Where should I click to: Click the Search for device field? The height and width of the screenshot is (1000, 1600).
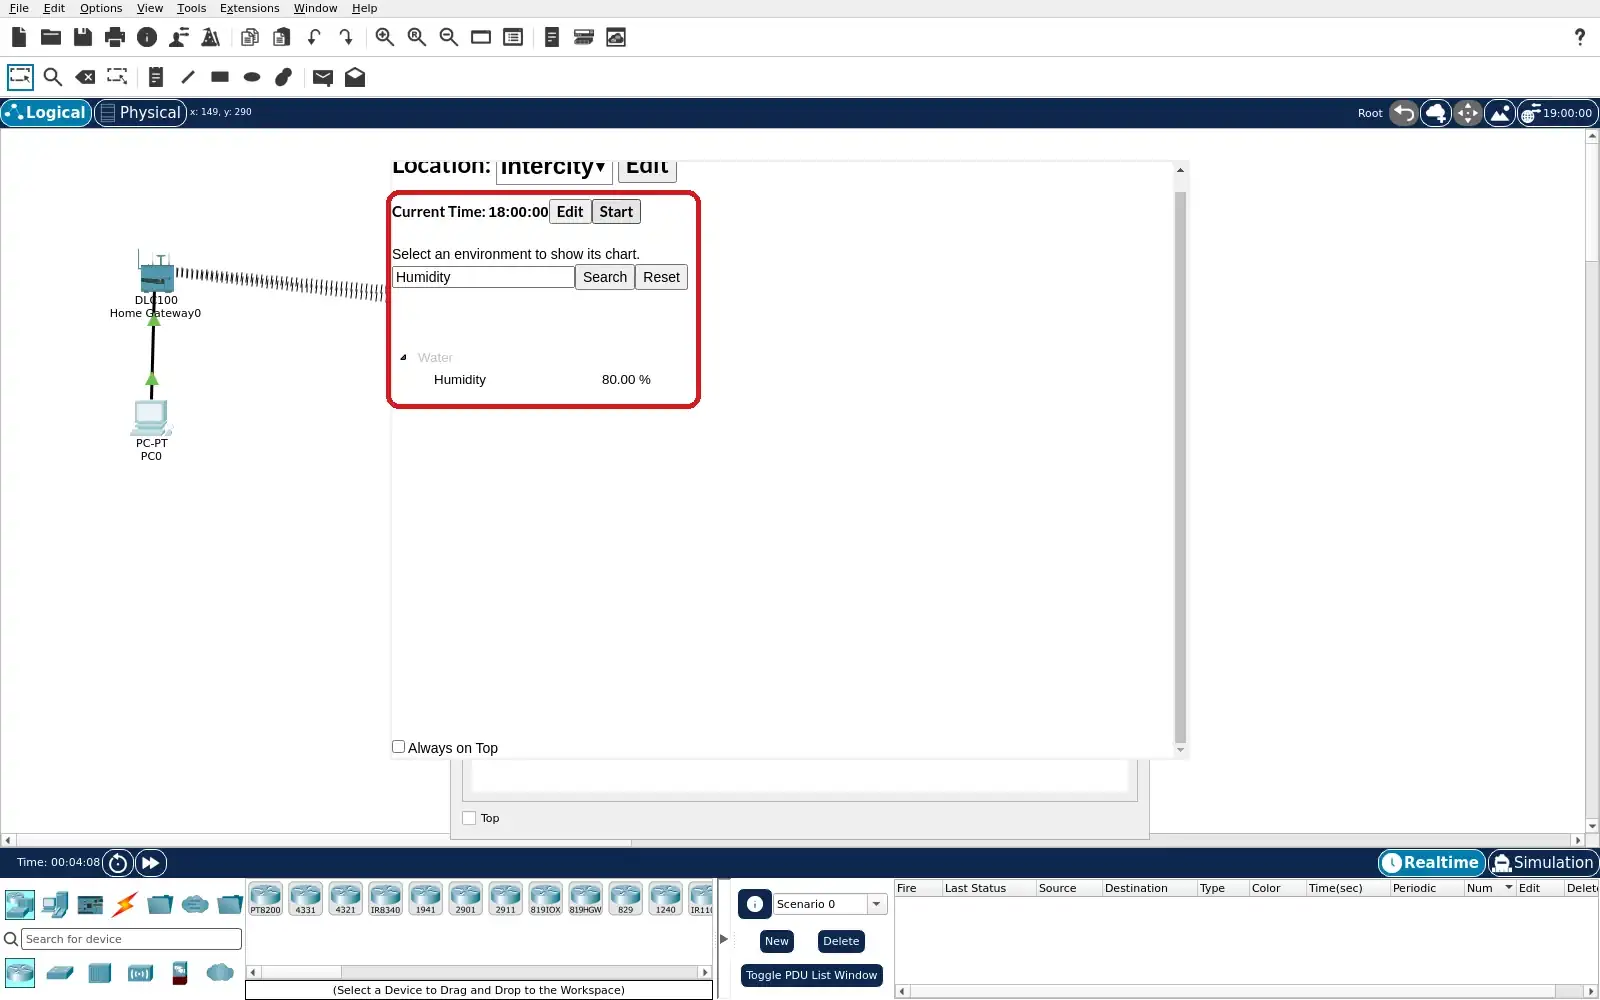pos(131,939)
